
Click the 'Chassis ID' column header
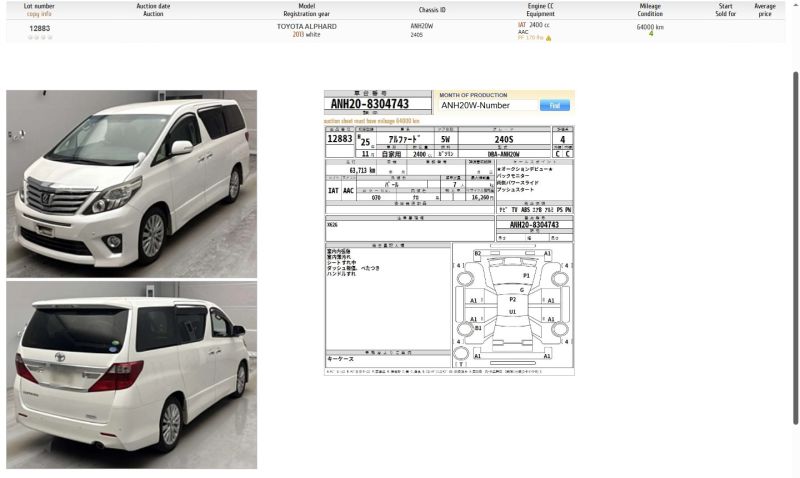[x=432, y=10]
